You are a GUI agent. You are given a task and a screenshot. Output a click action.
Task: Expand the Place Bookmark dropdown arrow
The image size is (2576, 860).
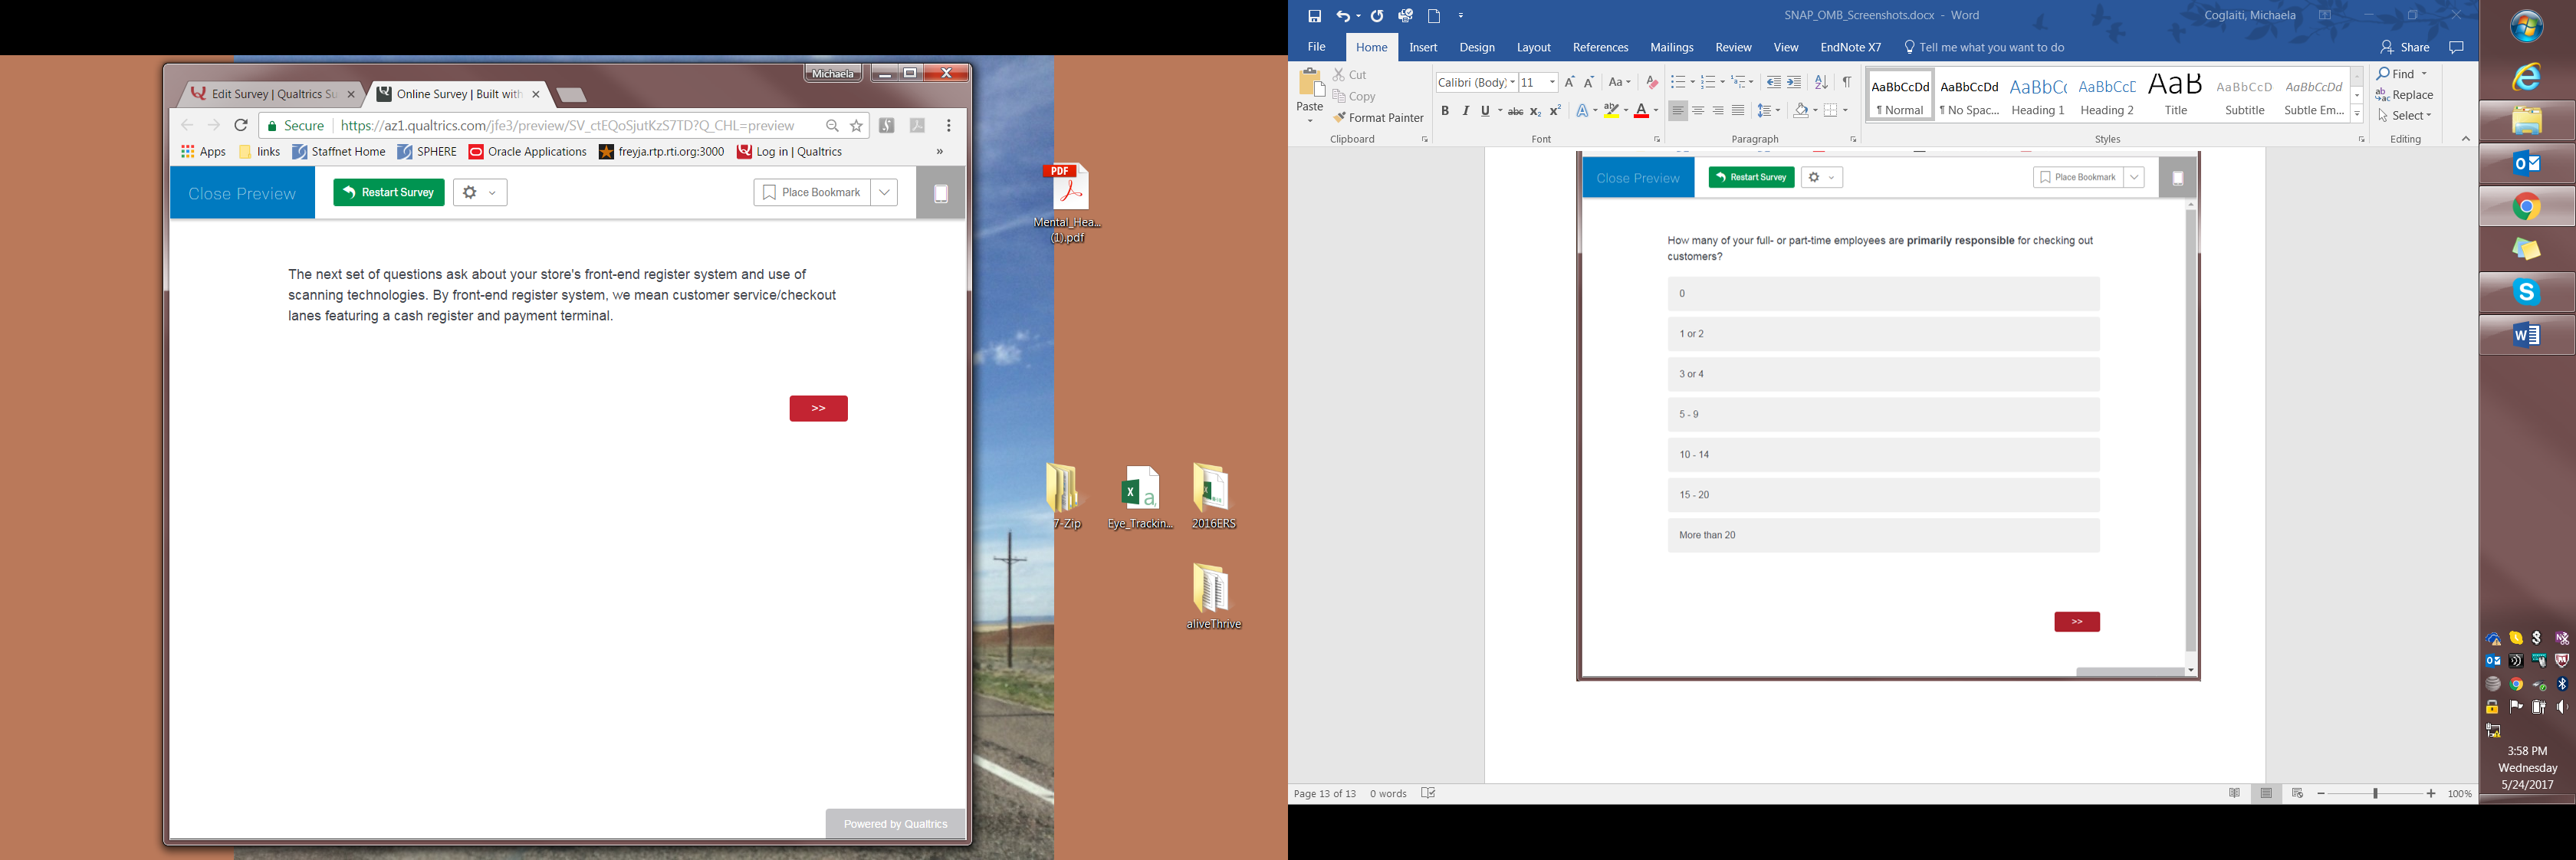(884, 193)
